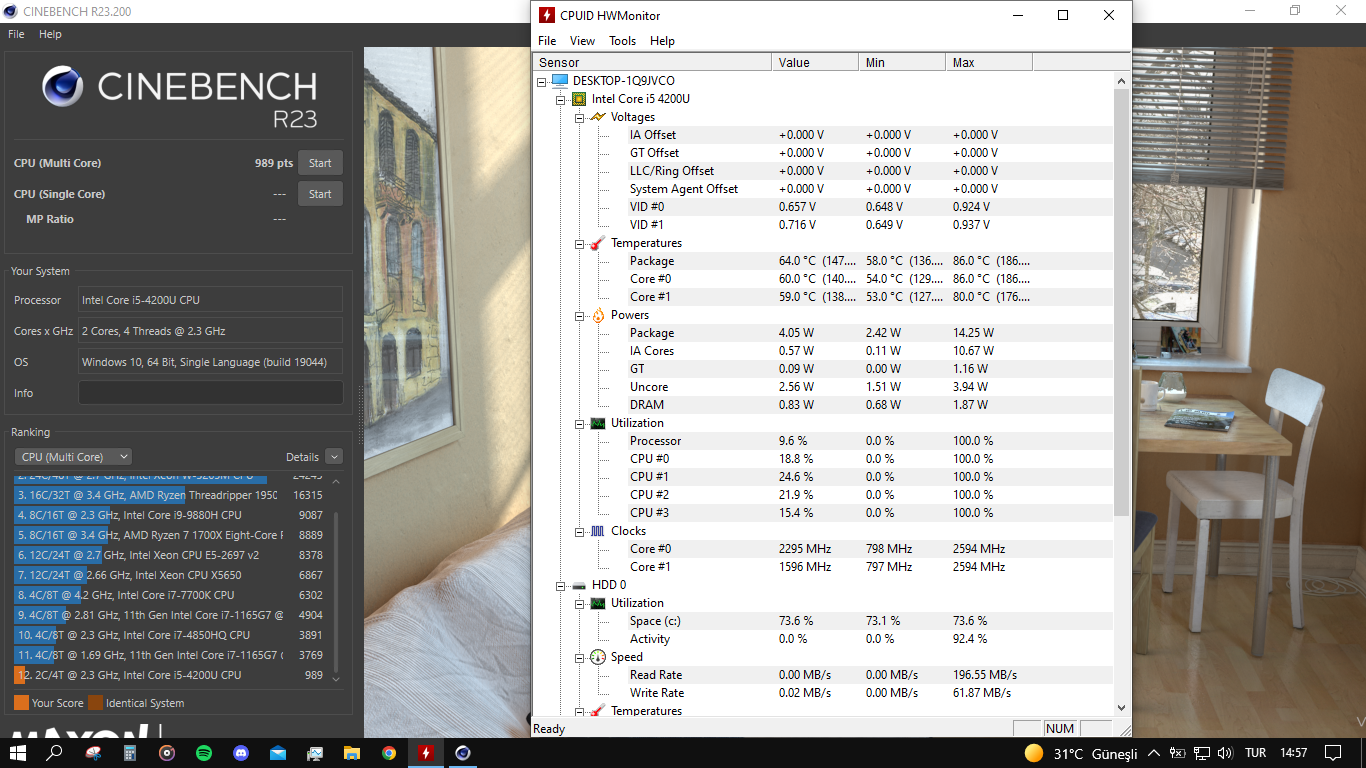1366x768 pixels.
Task: Select the IA Cores power row
Action: 823,351
